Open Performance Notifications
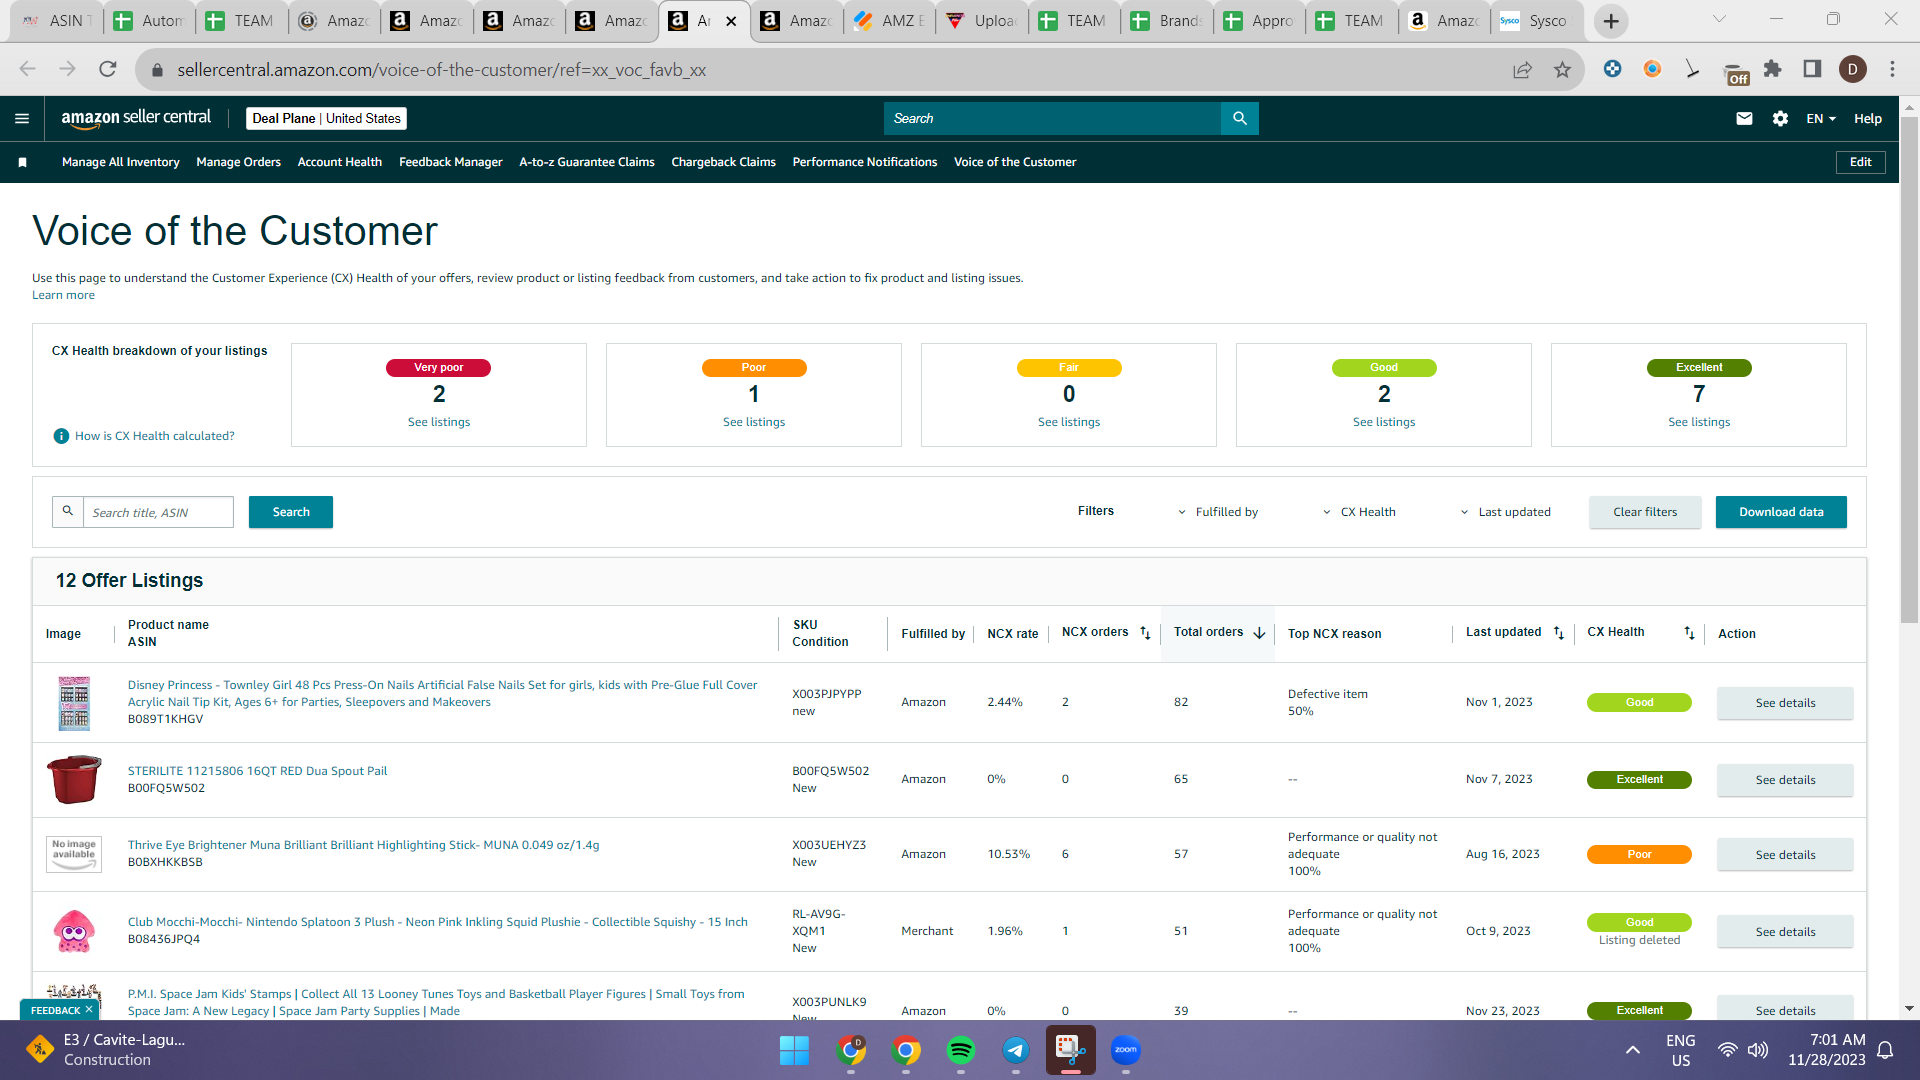The height and width of the screenshot is (1080, 1920). click(865, 162)
